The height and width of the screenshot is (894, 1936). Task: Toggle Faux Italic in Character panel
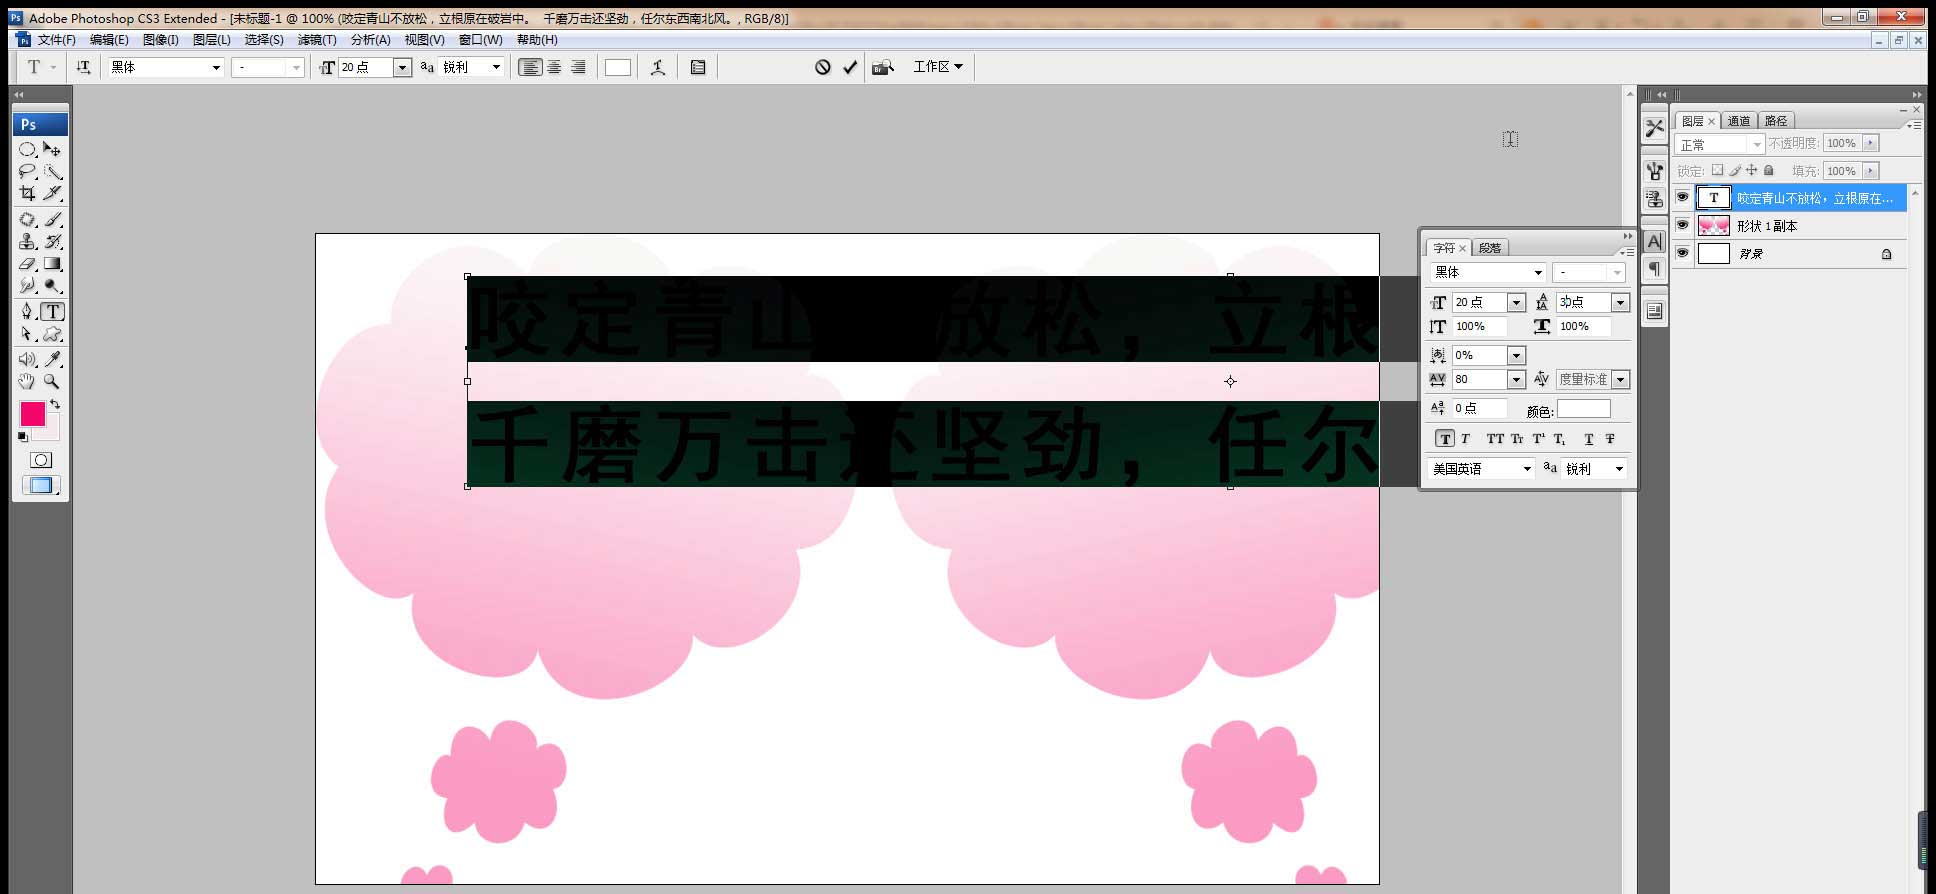(1466, 439)
